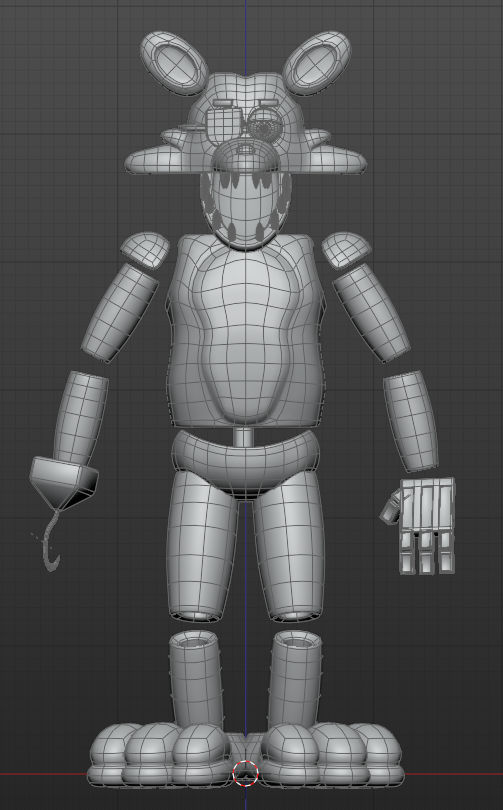This screenshot has height=810, width=503.
Task: Select the snout at the head's center
Action: pos(245,153)
